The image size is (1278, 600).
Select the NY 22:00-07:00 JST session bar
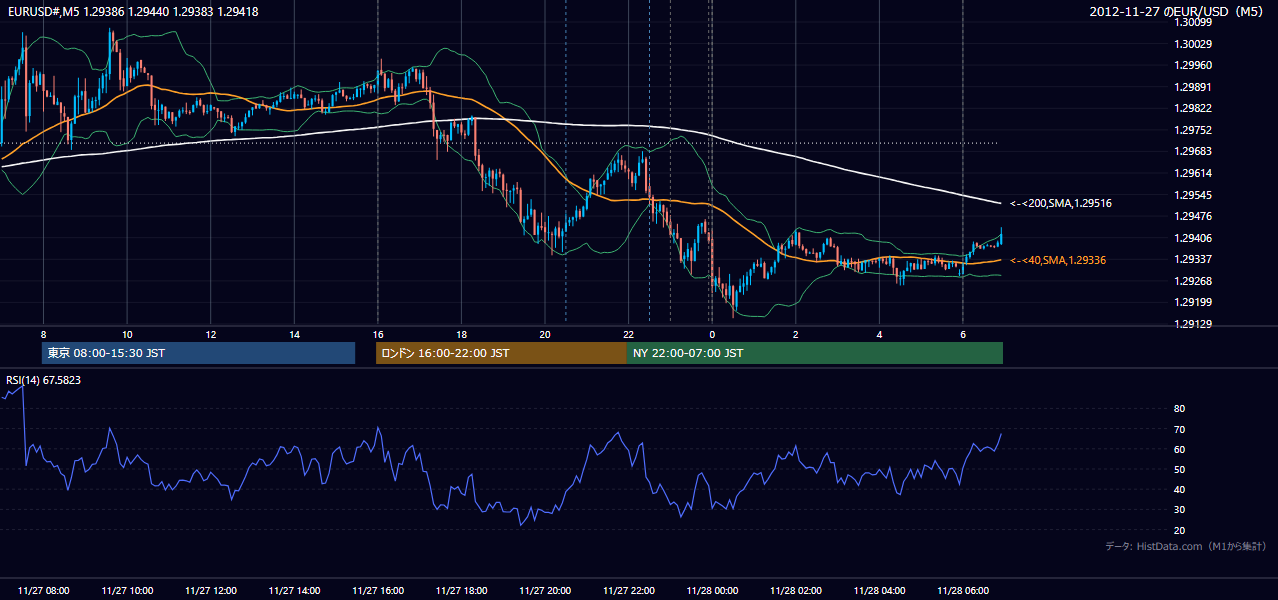[815, 353]
